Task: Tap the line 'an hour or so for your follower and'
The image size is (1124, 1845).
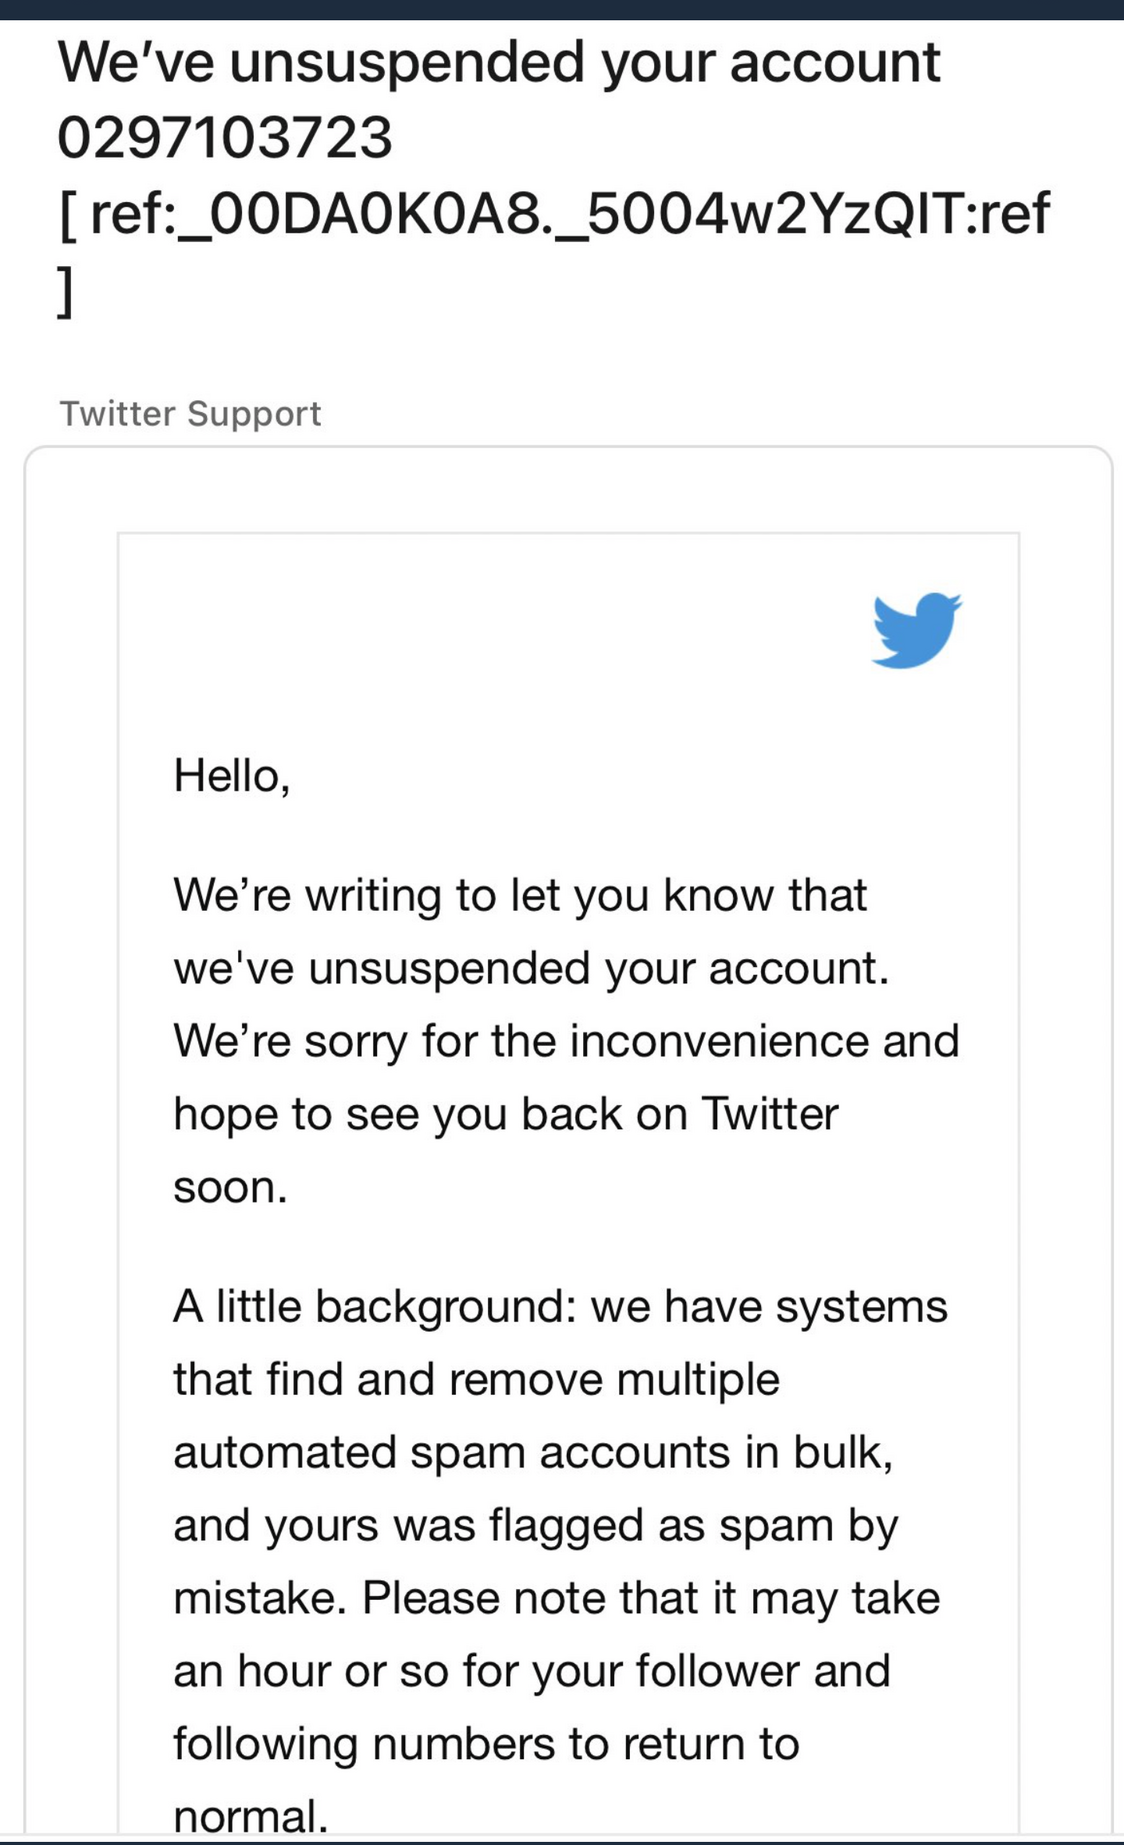Action: tap(532, 1671)
